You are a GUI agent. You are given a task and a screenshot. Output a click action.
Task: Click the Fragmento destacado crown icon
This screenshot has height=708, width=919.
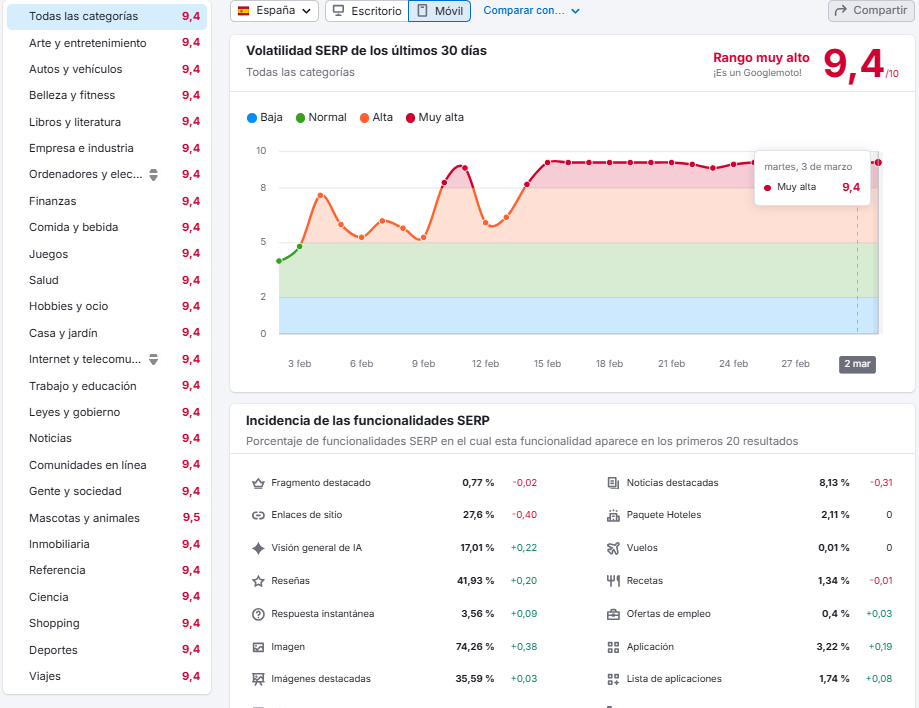258,483
